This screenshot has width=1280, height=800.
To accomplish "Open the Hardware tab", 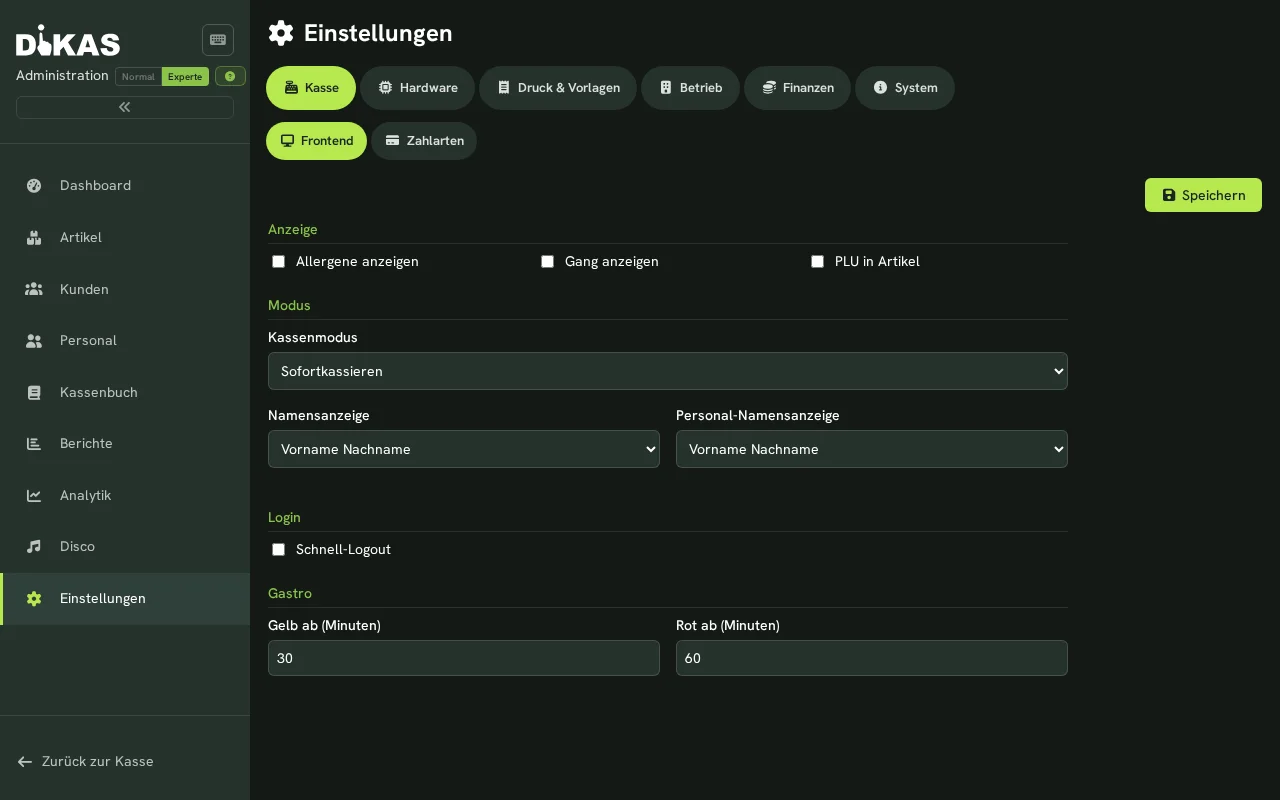I will [x=418, y=88].
